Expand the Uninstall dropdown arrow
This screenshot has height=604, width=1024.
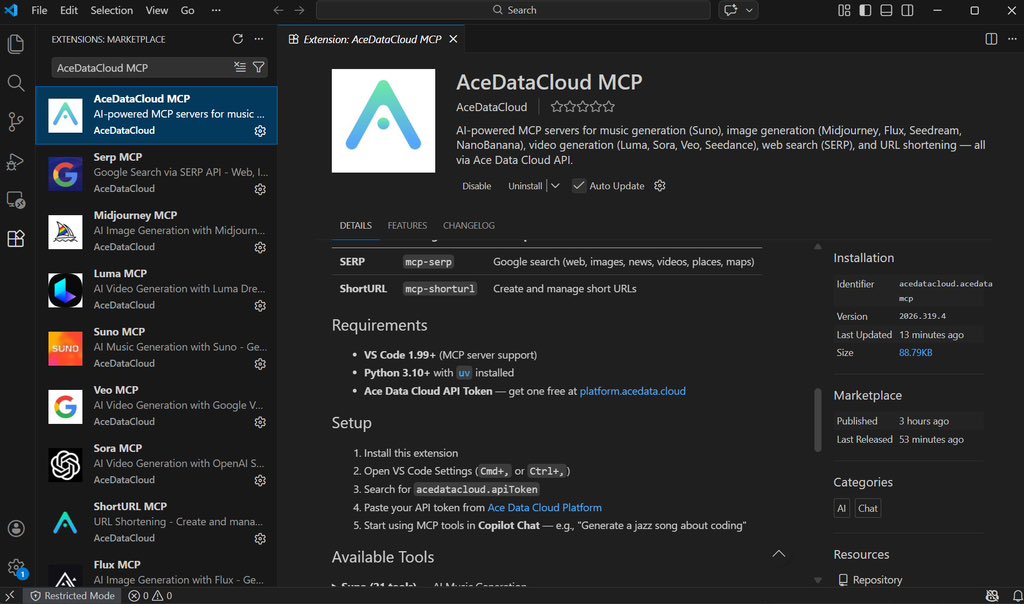tap(554, 185)
